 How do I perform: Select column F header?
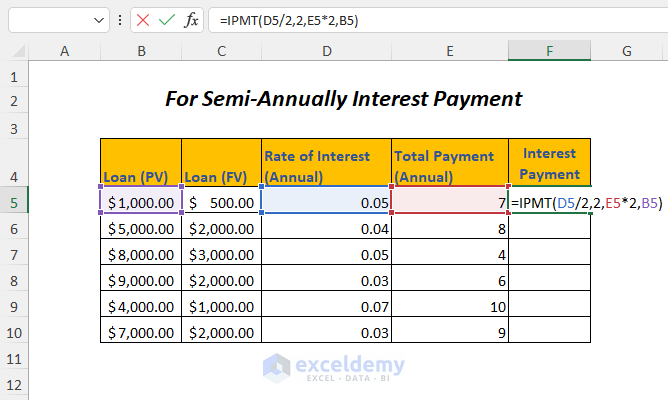[549, 51]
